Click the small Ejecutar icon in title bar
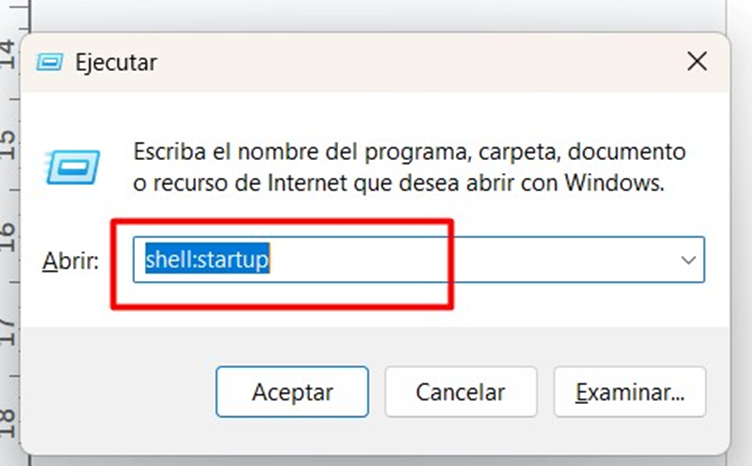Screen dimensions: 752x466 point(49,62)
